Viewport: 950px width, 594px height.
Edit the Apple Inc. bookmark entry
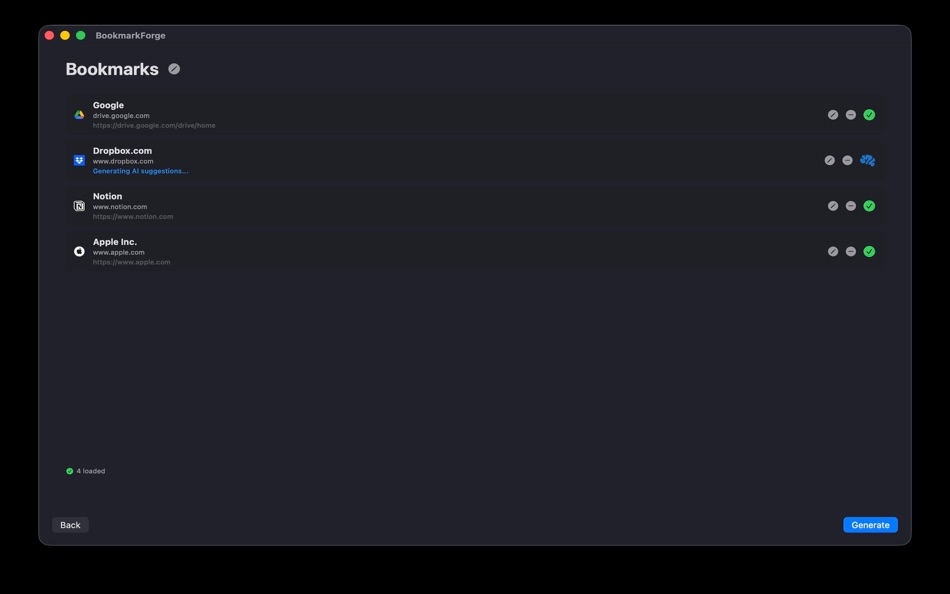coord(833,251)
